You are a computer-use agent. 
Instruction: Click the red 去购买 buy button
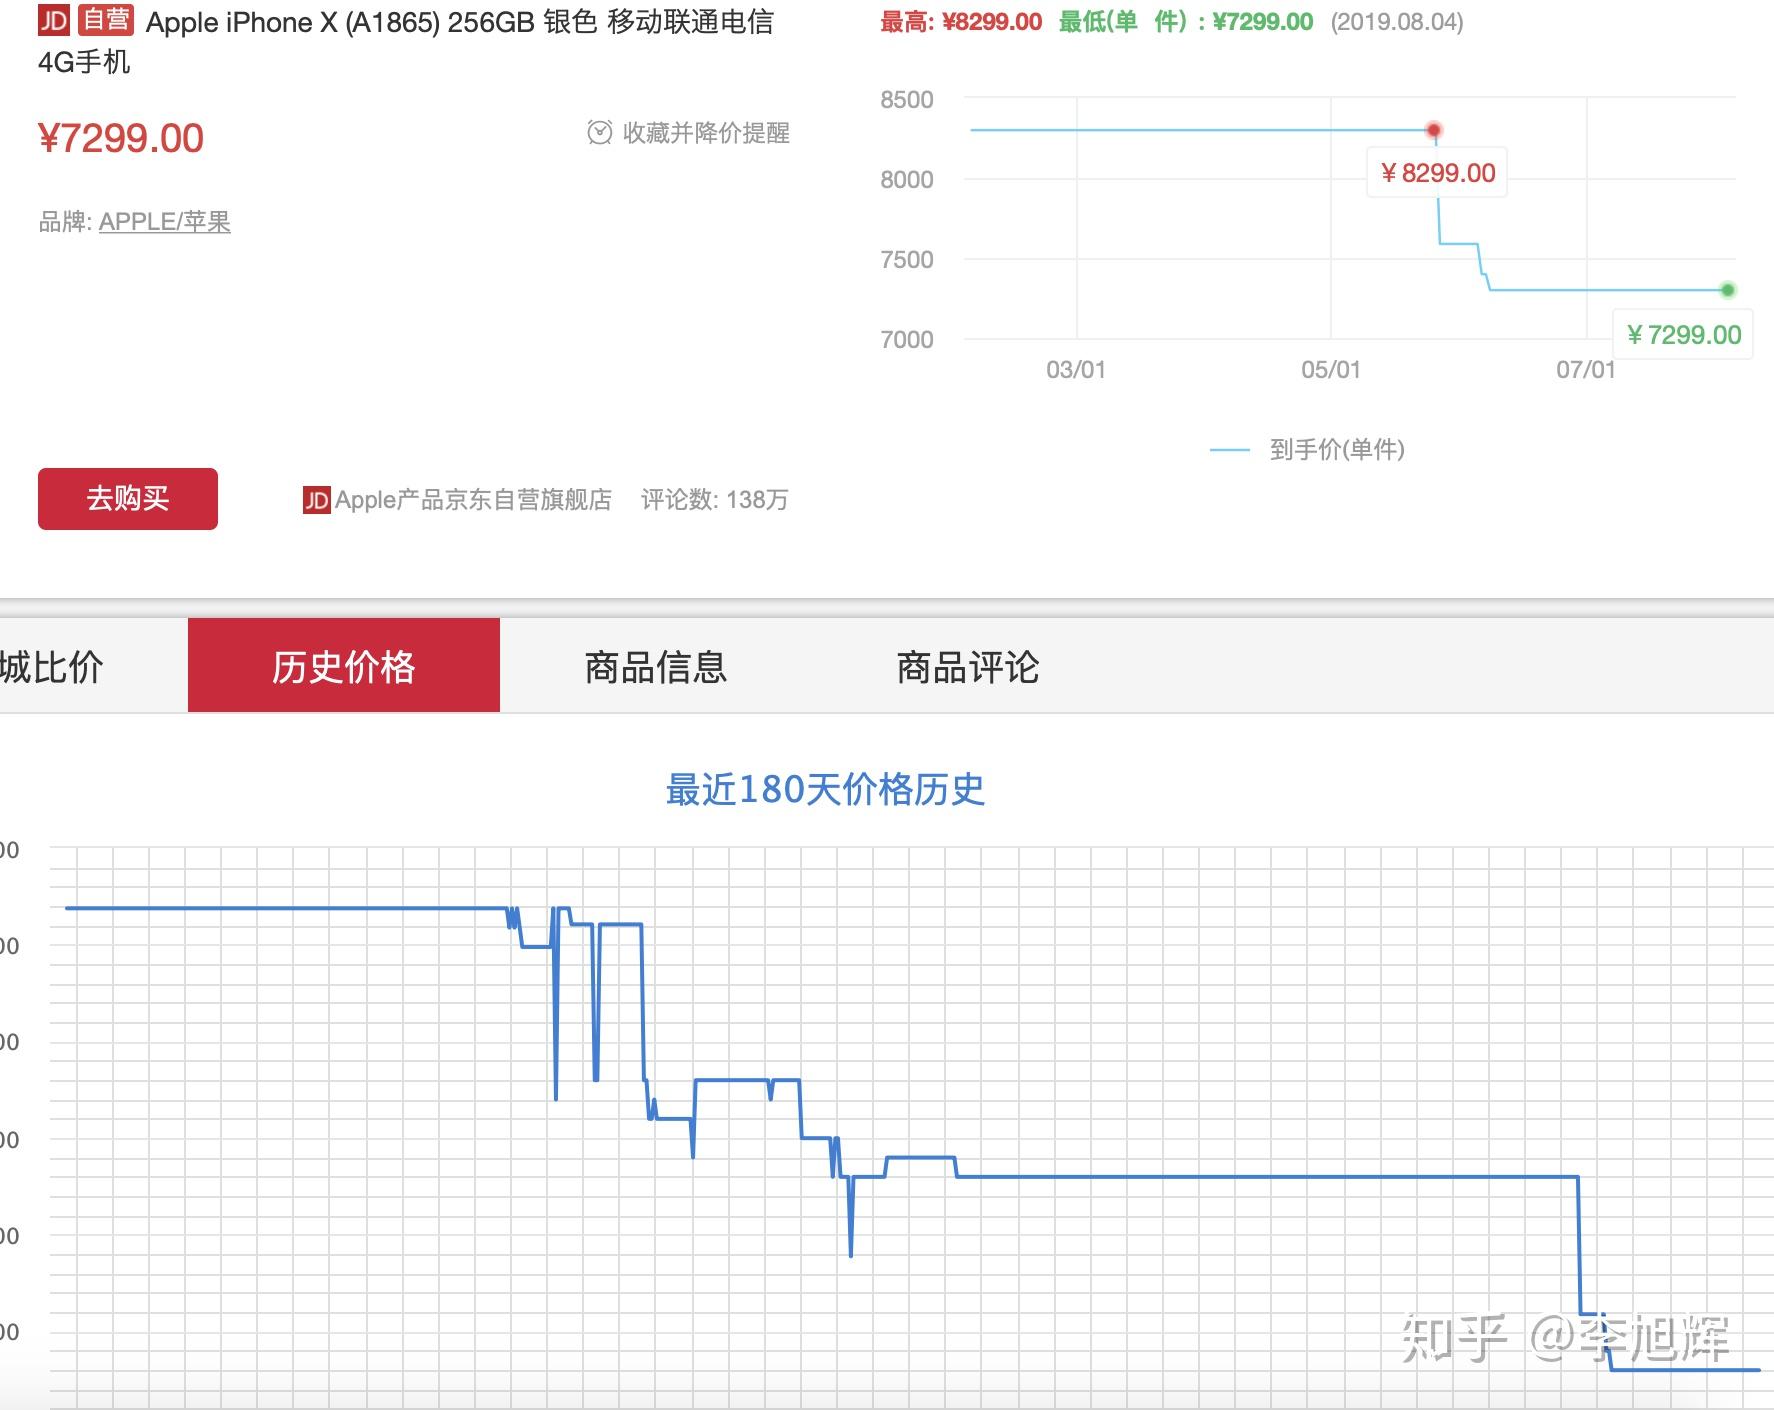coord(128,498)
